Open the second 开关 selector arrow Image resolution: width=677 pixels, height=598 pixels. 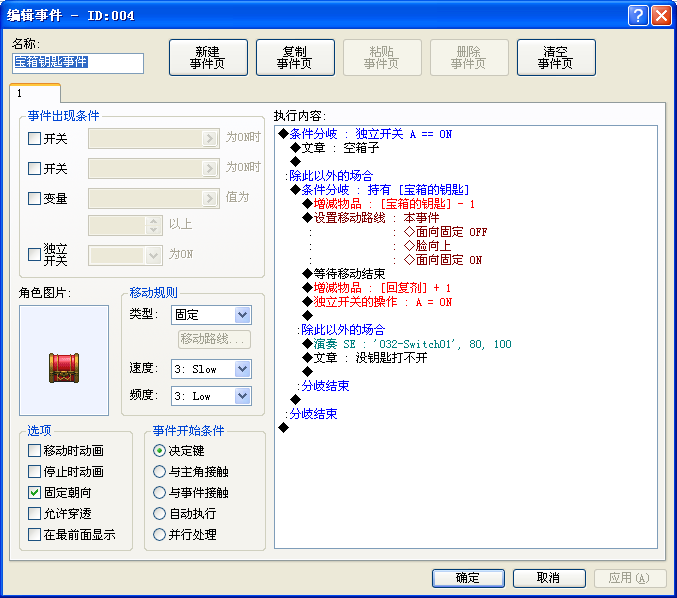(x=210, y=168)
